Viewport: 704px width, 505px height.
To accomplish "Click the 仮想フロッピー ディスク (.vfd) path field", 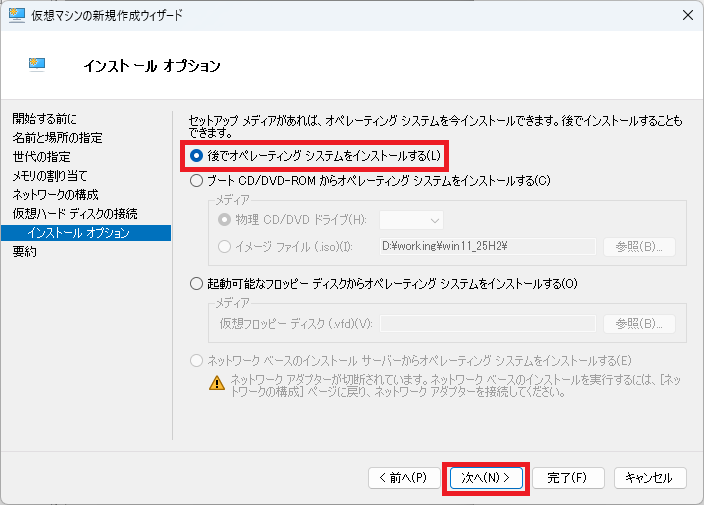I will [488, 324].
